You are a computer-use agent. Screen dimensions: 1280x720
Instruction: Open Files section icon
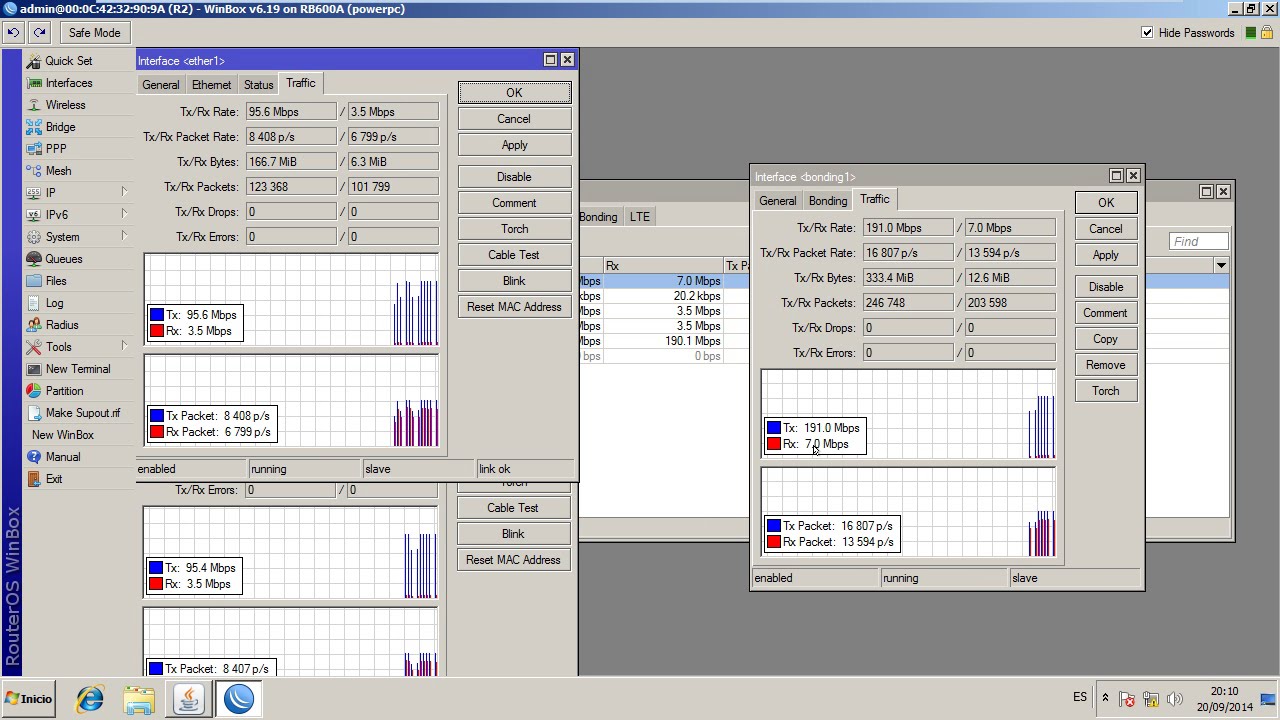tap(34, 281)
